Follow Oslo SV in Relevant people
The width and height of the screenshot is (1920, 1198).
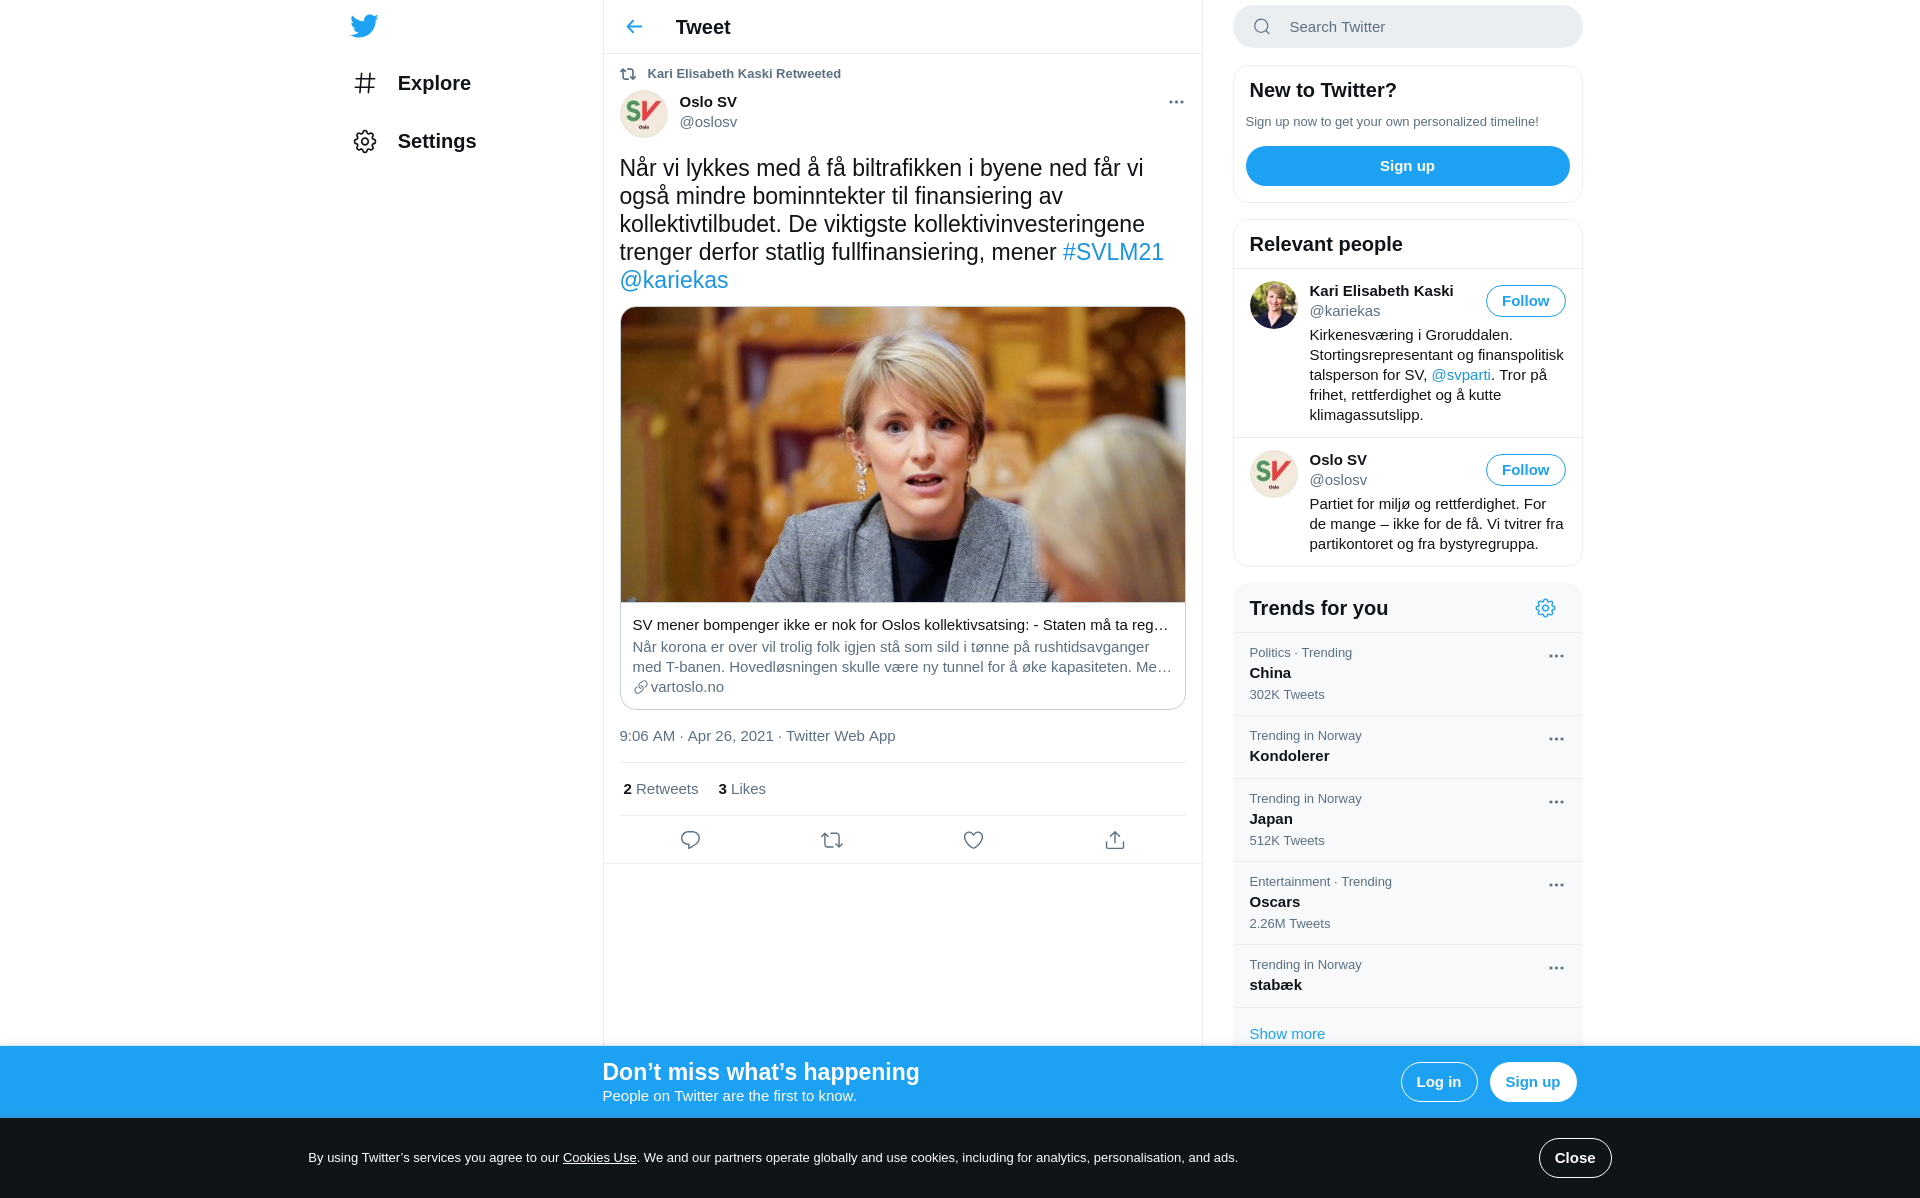(x=1525, y=470)
